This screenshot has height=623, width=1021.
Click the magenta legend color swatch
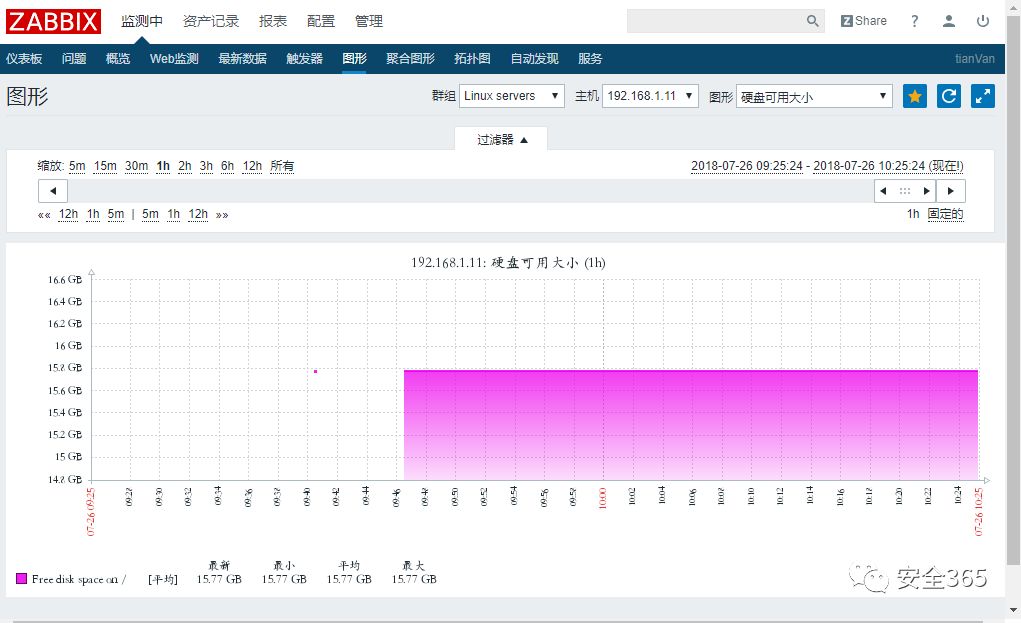21,578
